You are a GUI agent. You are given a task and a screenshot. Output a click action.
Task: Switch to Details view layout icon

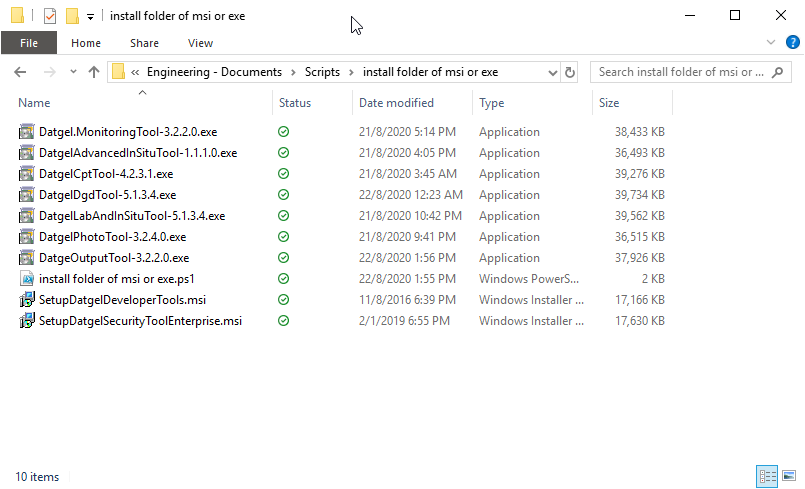767,477
